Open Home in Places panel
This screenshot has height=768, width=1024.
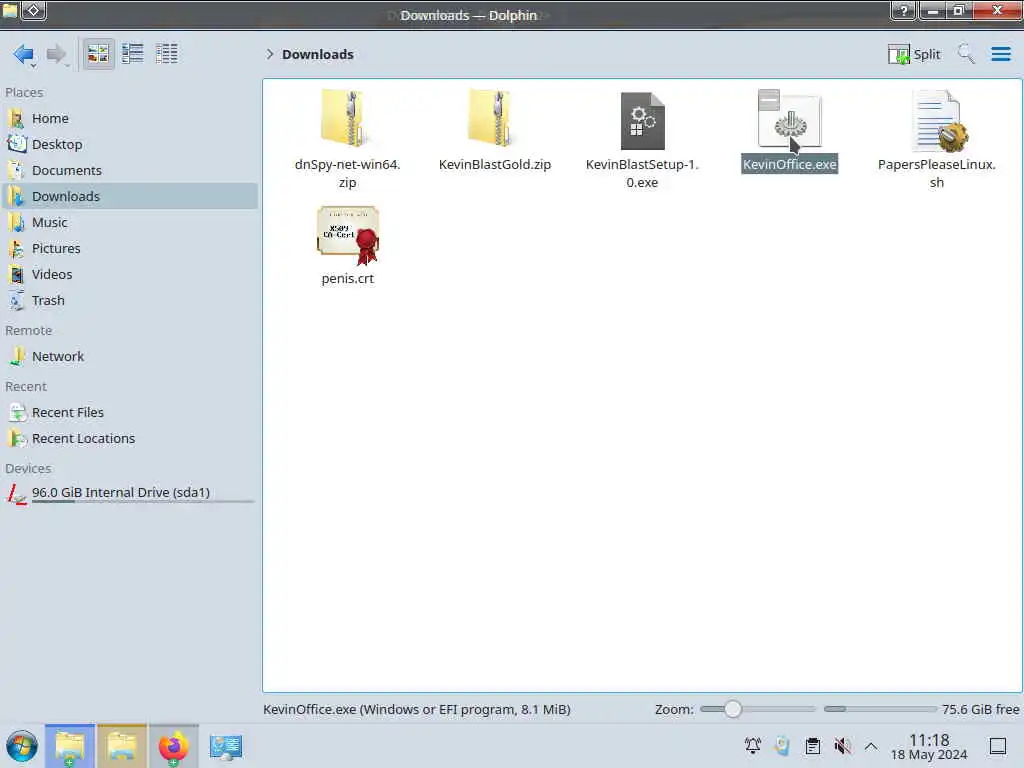point(129,118)
